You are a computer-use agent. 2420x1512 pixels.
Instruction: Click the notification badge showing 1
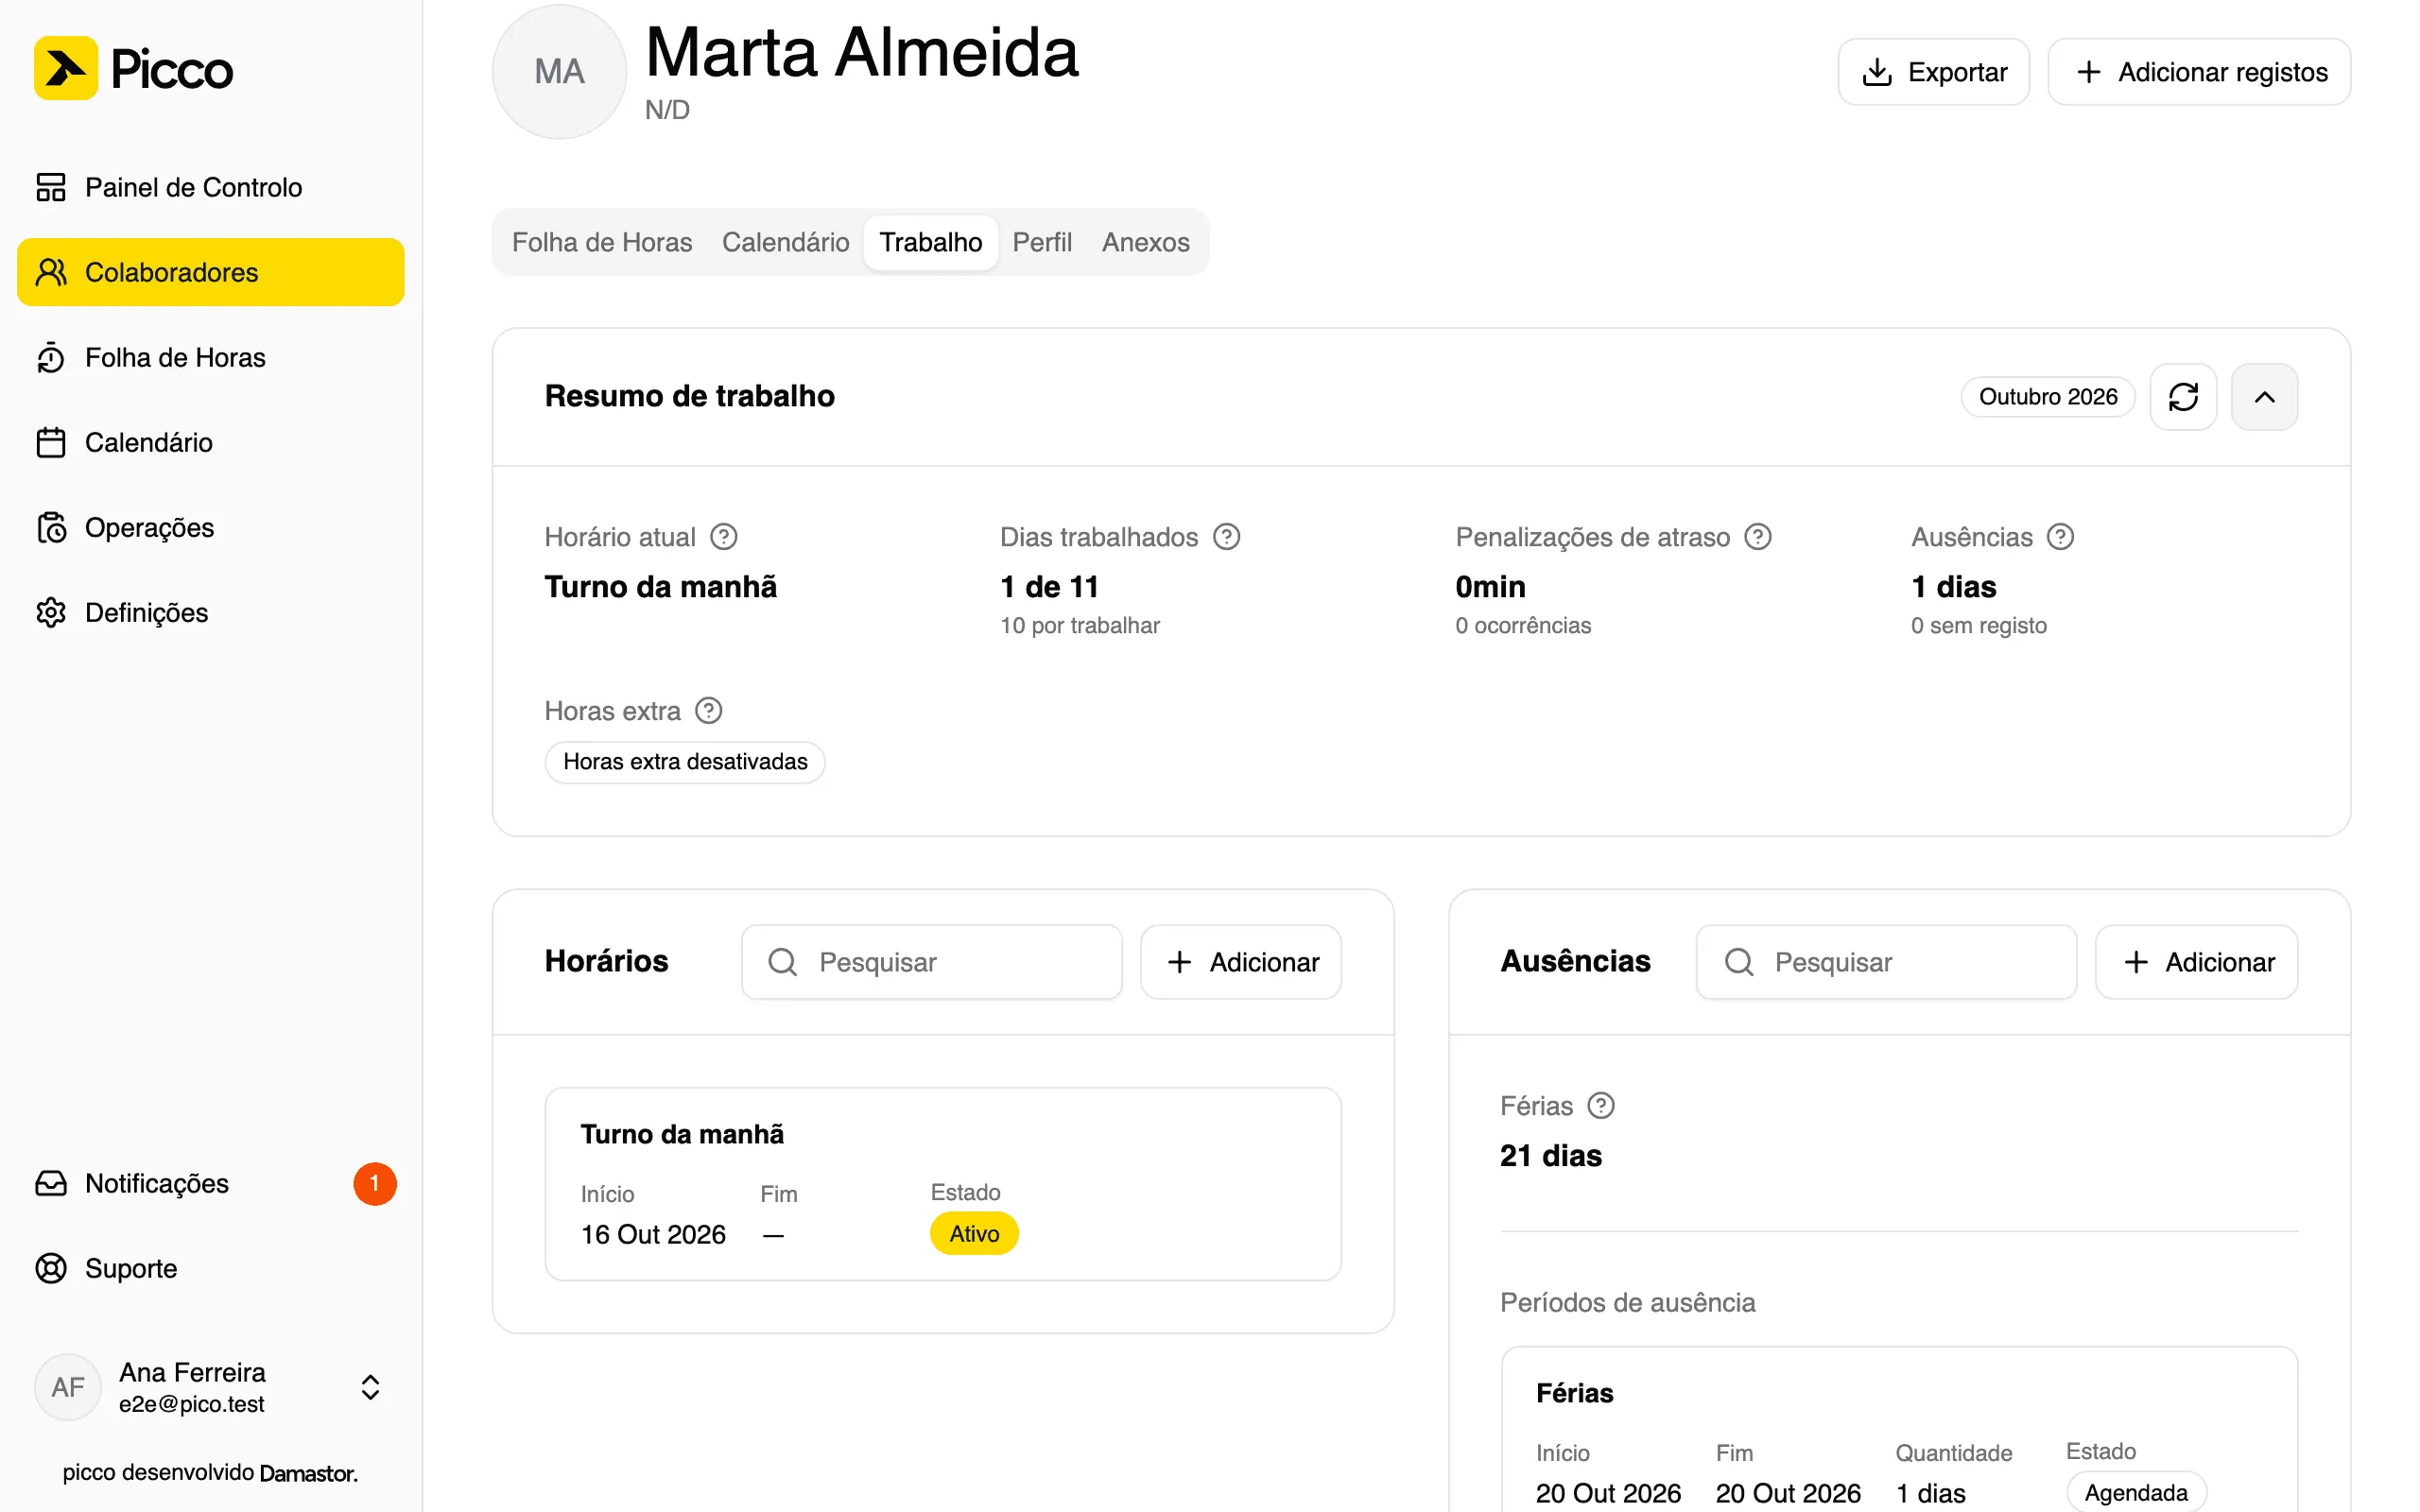click(374, 1184)
